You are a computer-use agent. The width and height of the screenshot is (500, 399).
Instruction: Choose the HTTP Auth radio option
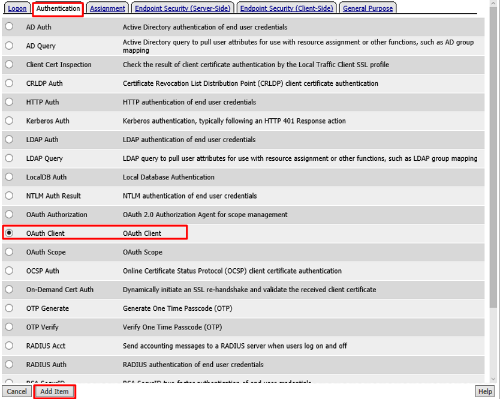(x=9, y=102)
